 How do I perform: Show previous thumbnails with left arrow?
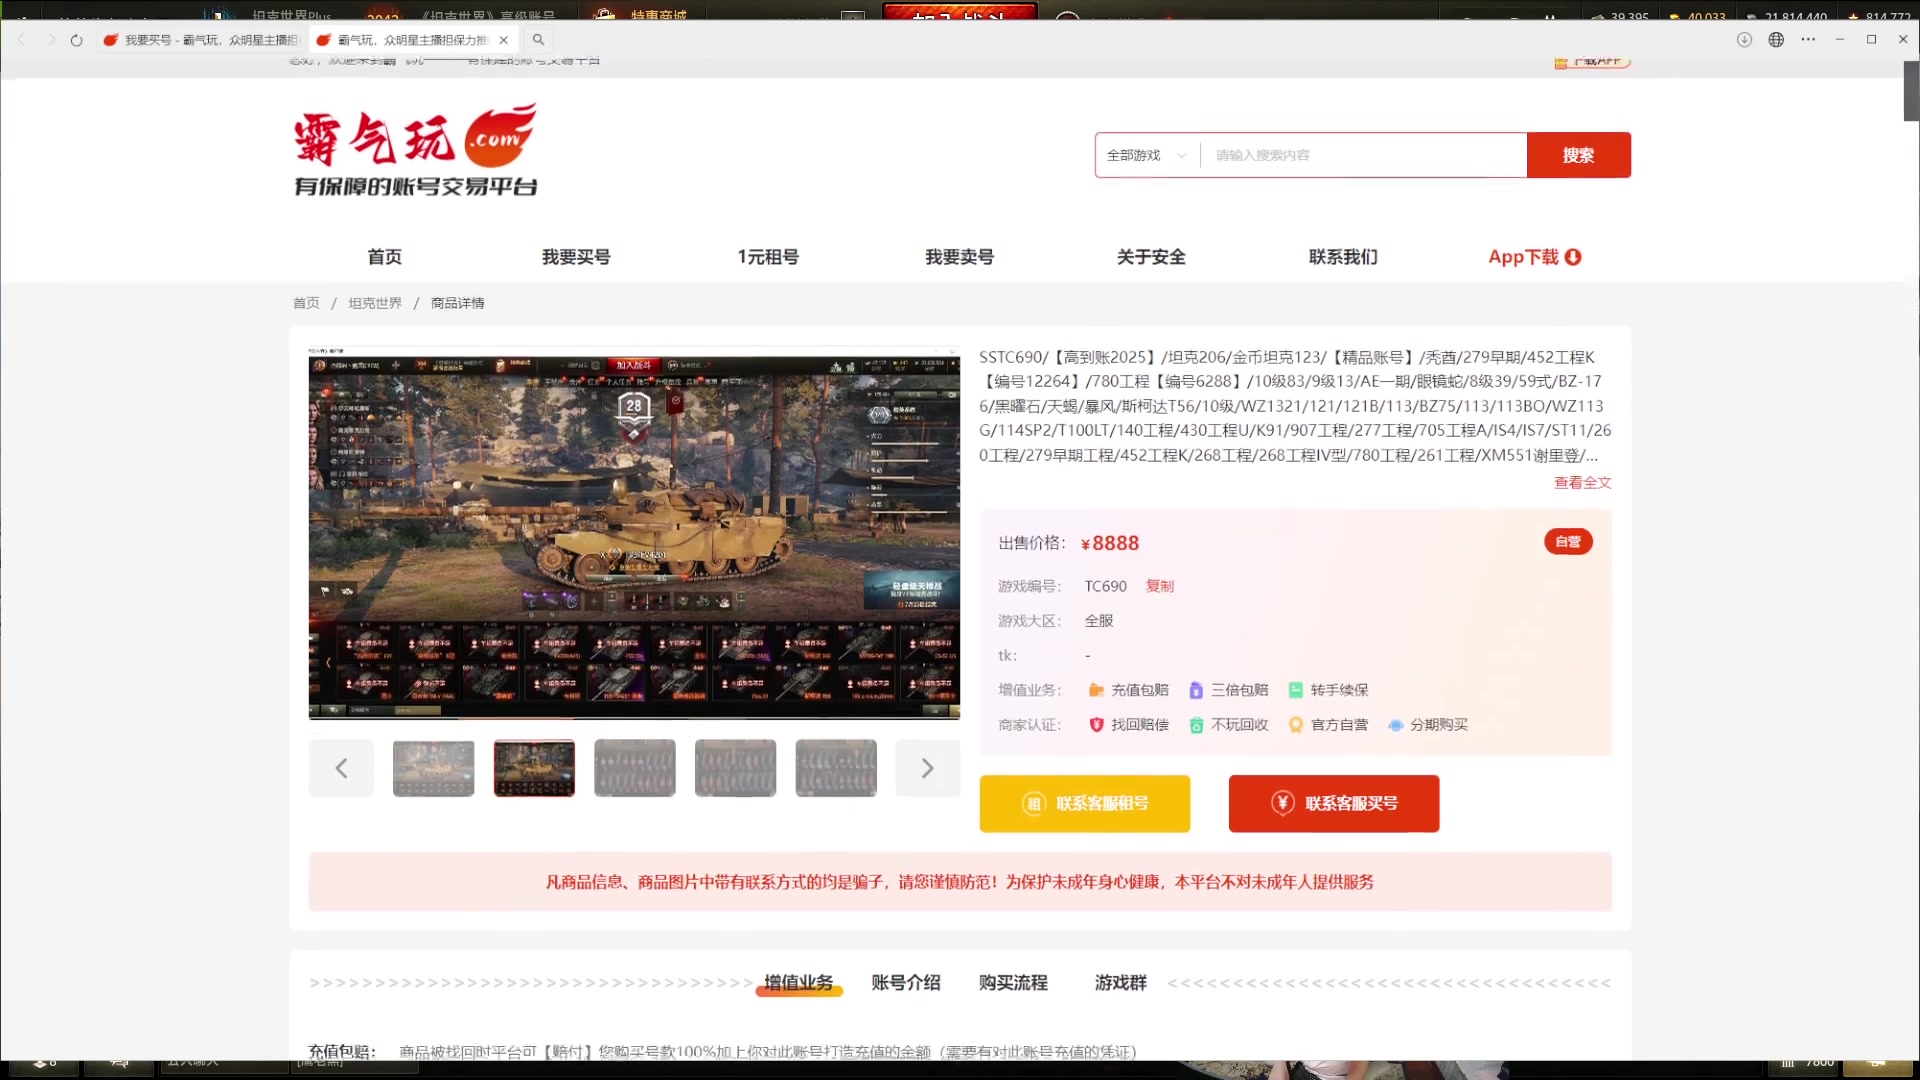(341, 768)
